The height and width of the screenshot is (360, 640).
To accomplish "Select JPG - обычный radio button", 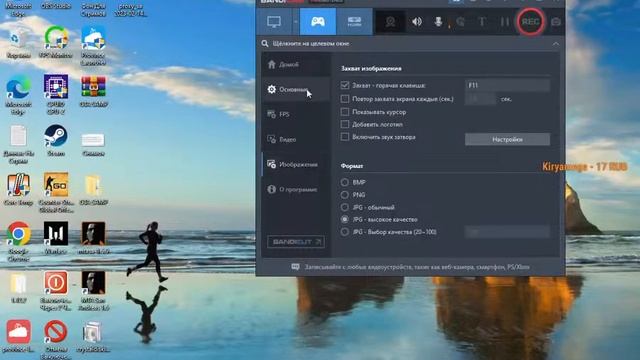I will click(x=345, y=207).
